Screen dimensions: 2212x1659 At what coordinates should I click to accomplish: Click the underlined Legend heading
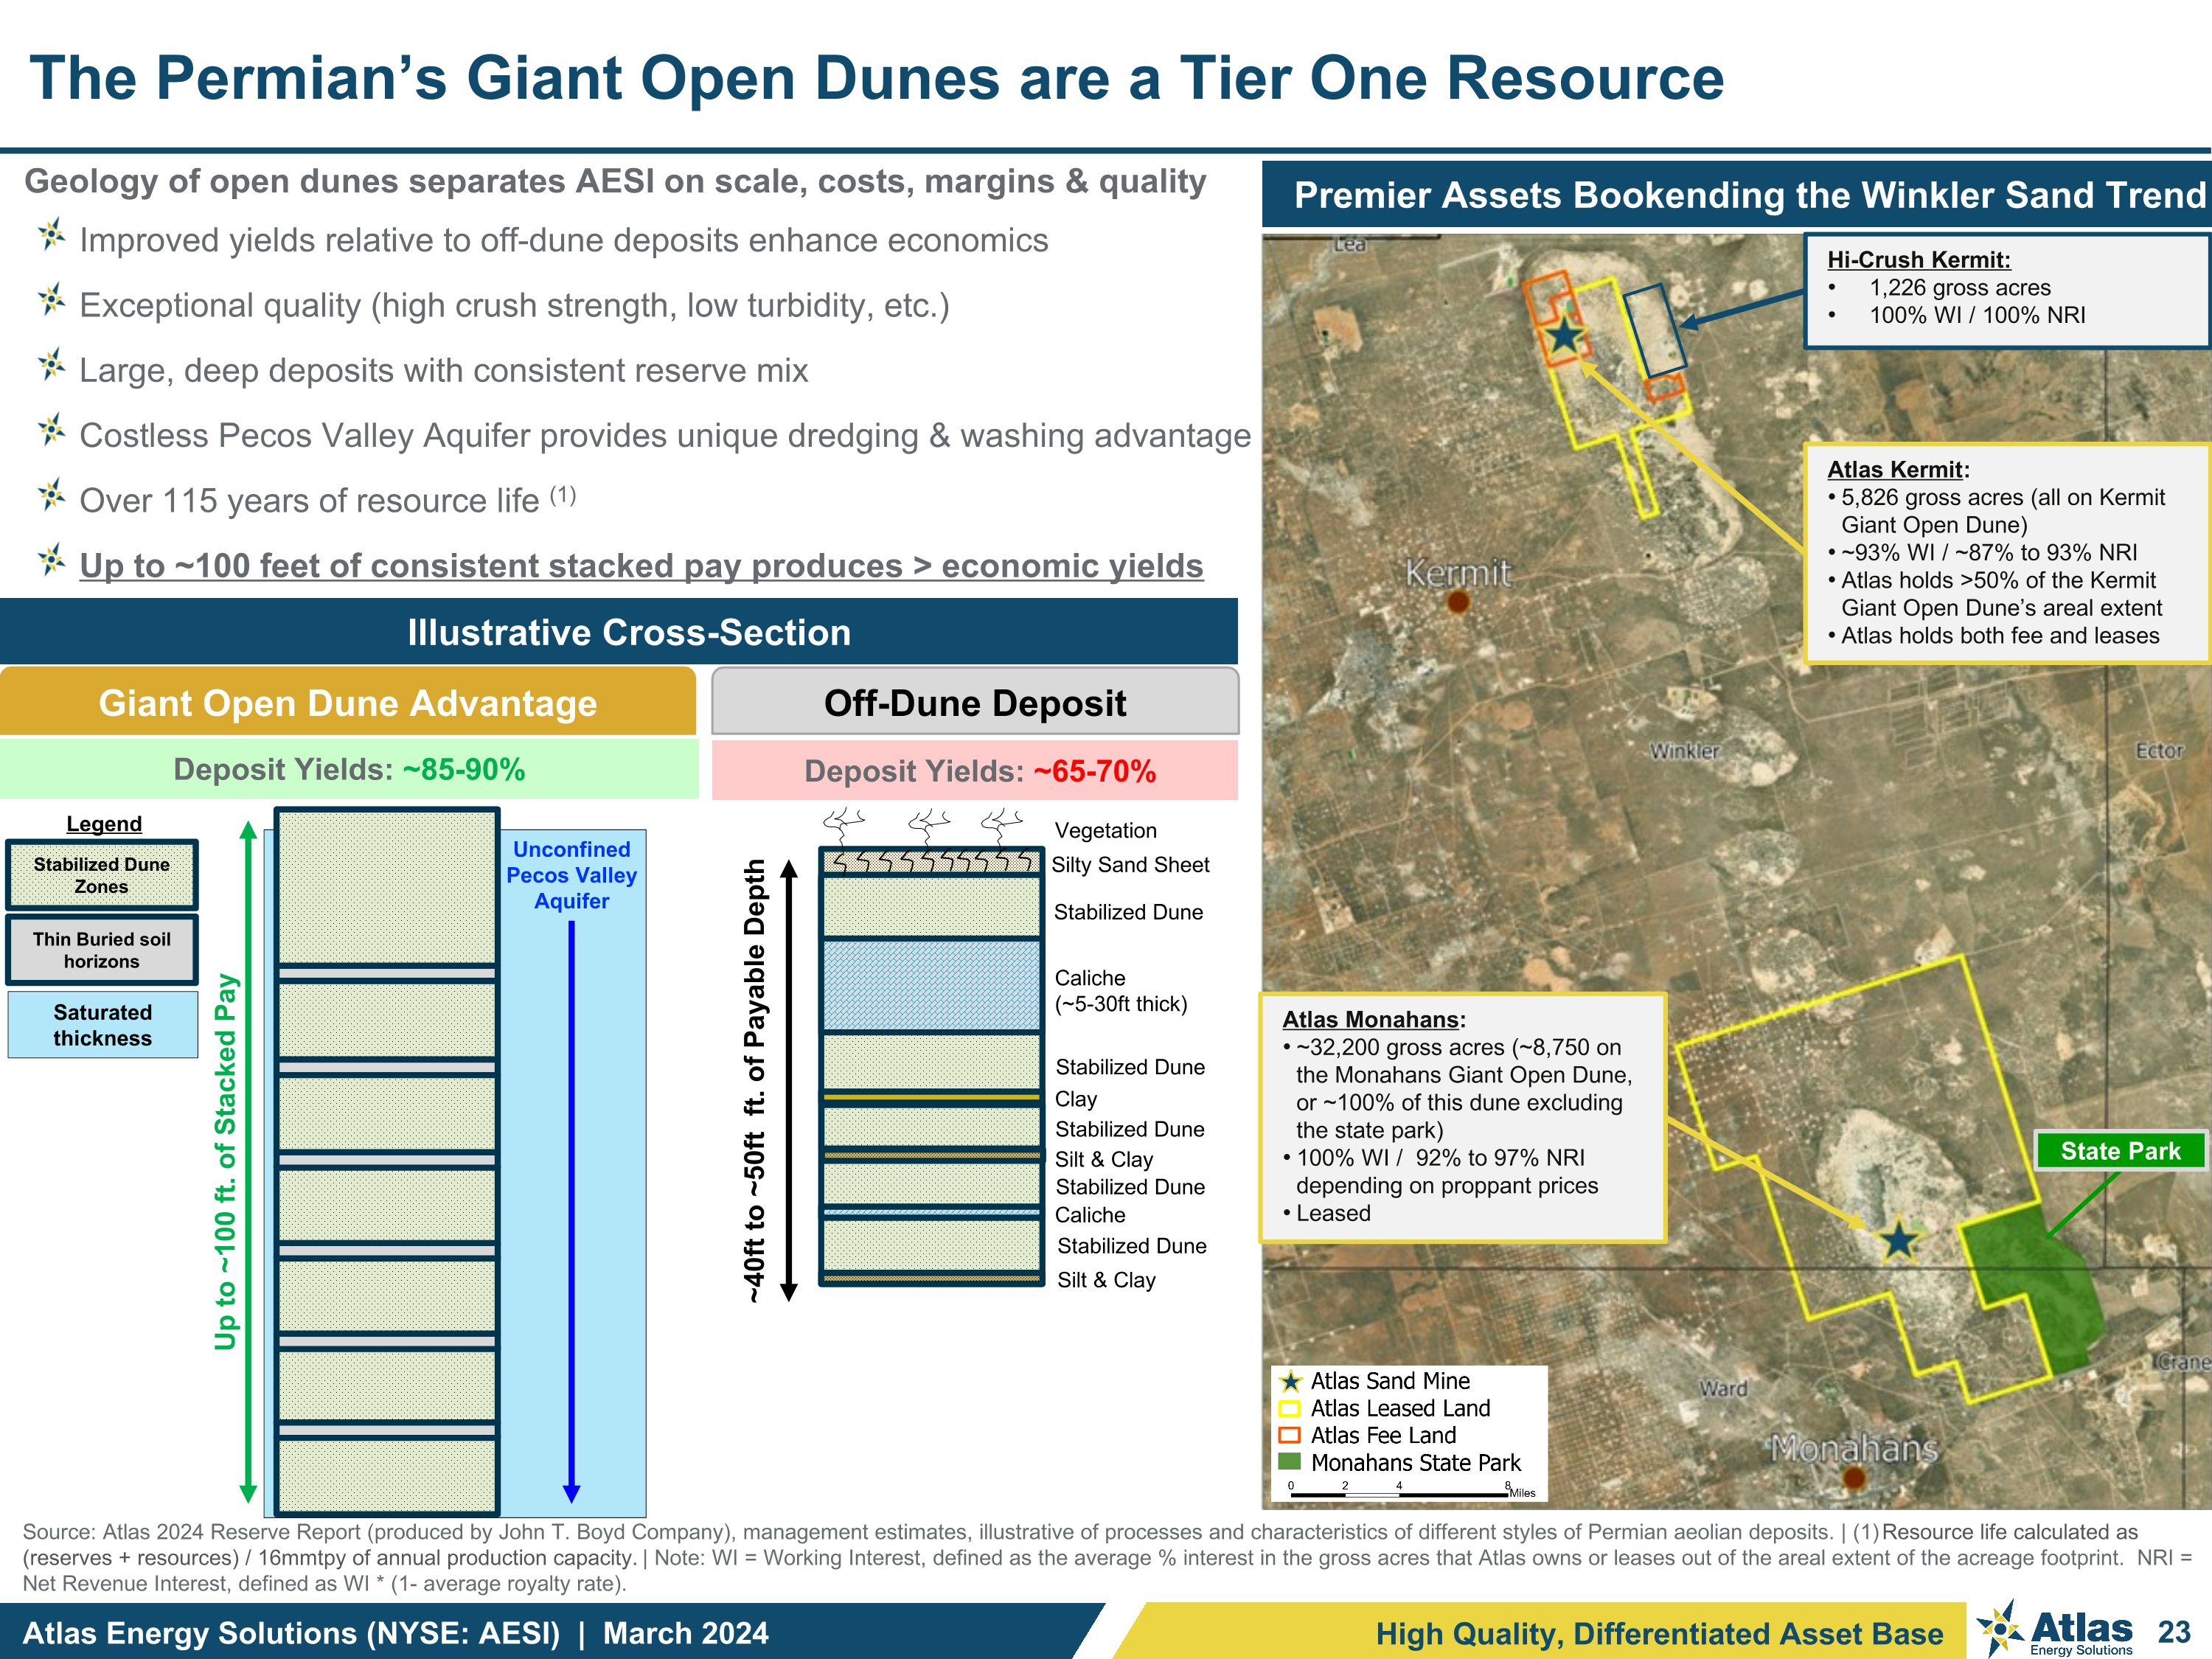(x=104, y=824)
